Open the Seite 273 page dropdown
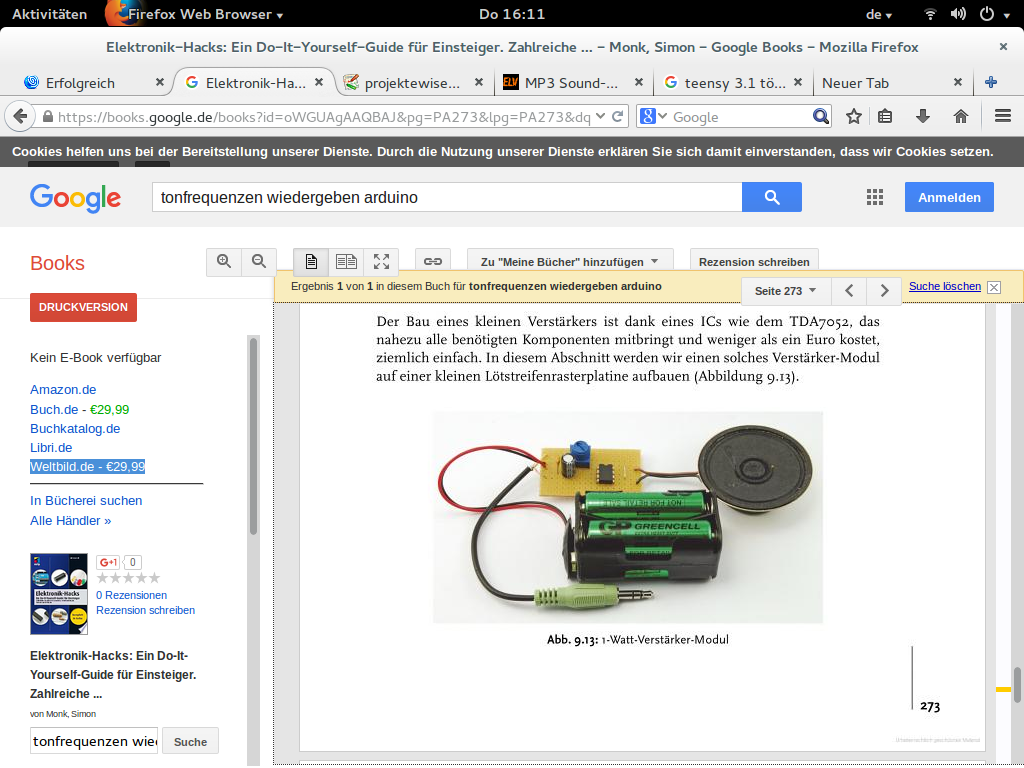 coord(786,291)
